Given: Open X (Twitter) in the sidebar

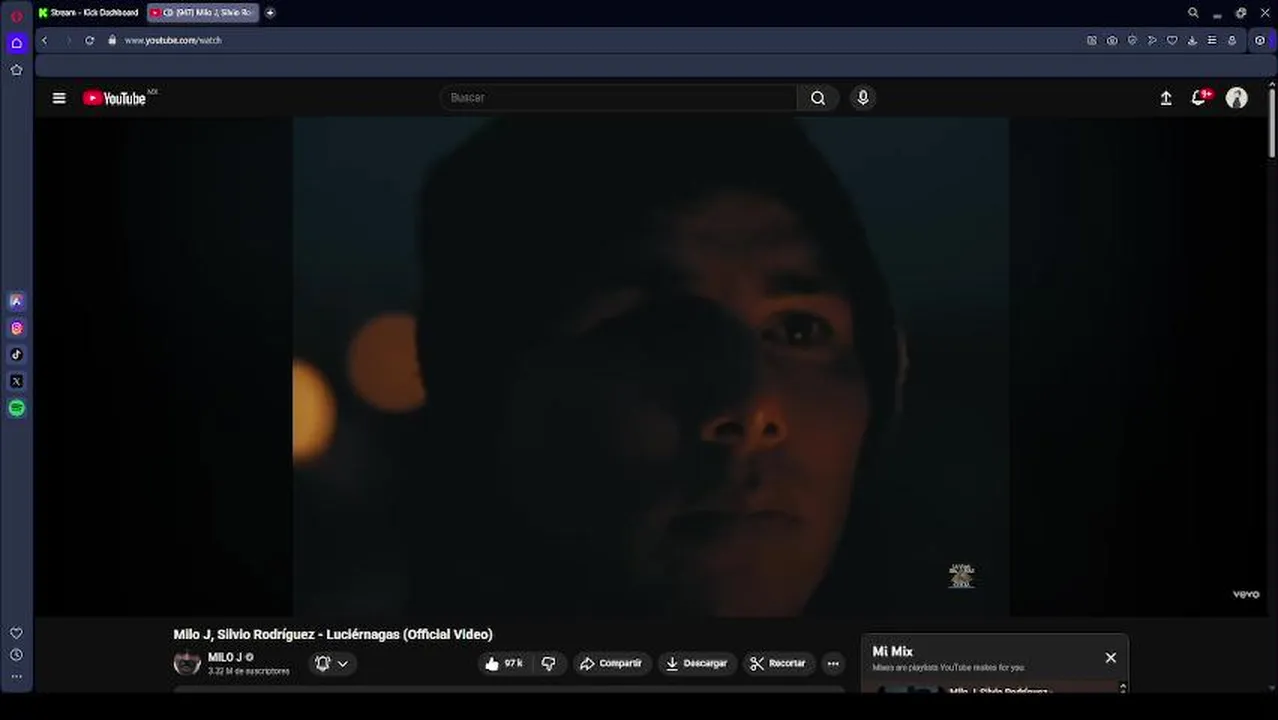Looking at the screenshot, I should pyautogui.click(x=16, y=381).
